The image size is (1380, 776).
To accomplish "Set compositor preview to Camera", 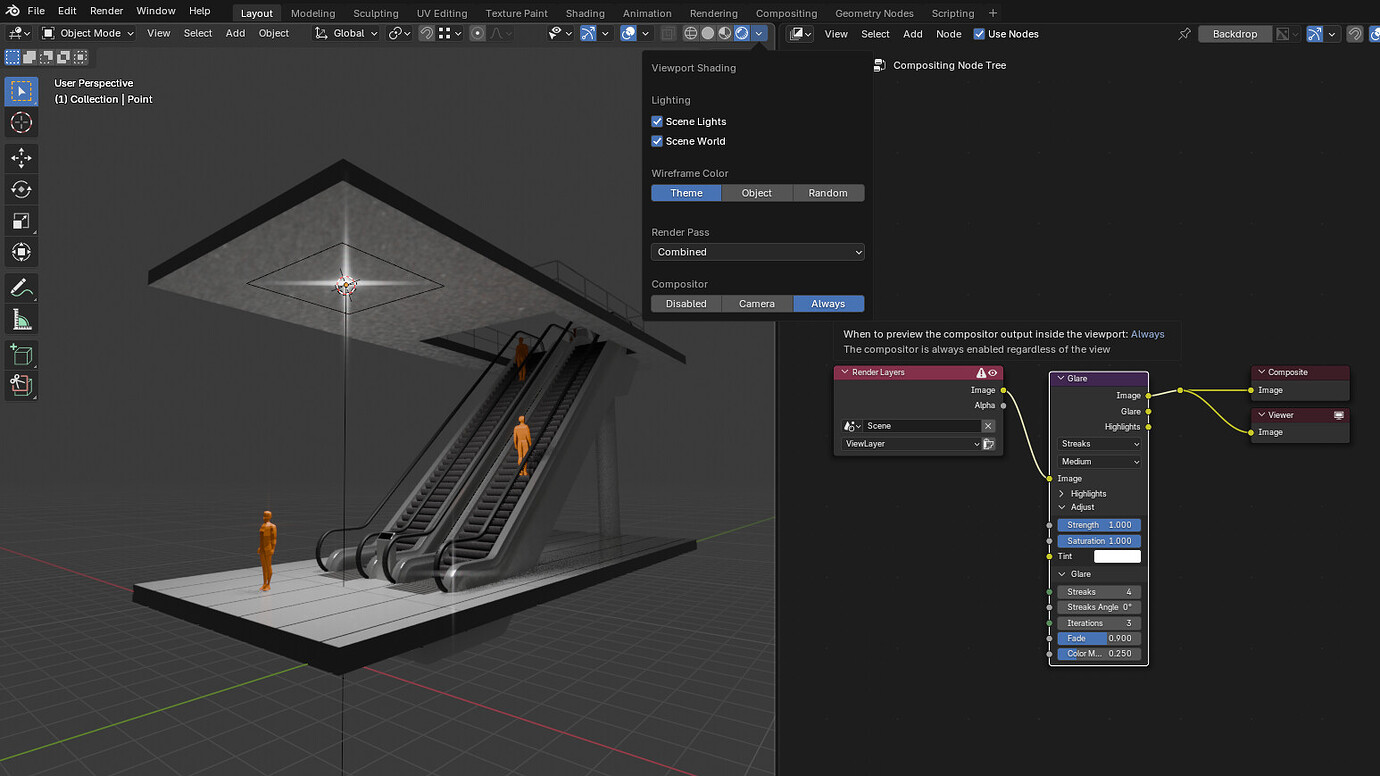I will pos(757,304).
